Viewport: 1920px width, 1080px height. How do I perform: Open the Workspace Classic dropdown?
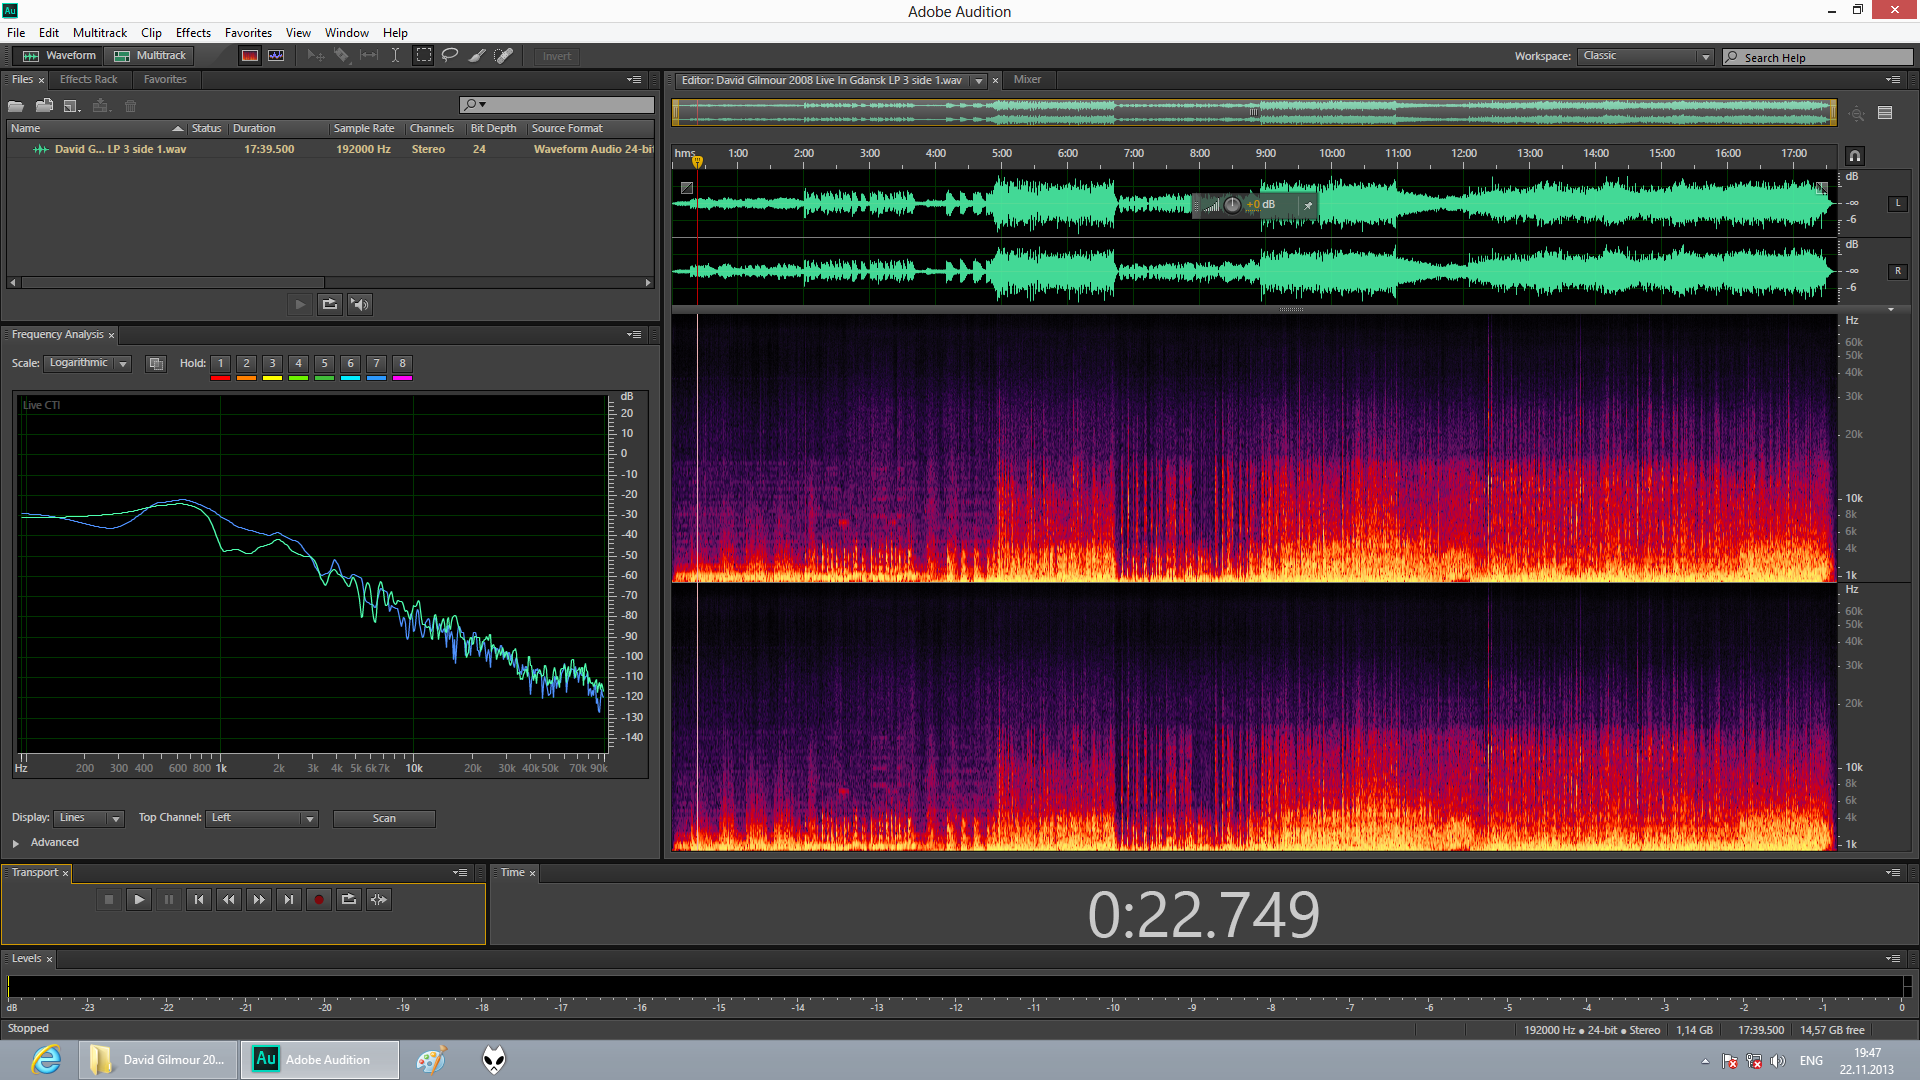(1646, 57)
